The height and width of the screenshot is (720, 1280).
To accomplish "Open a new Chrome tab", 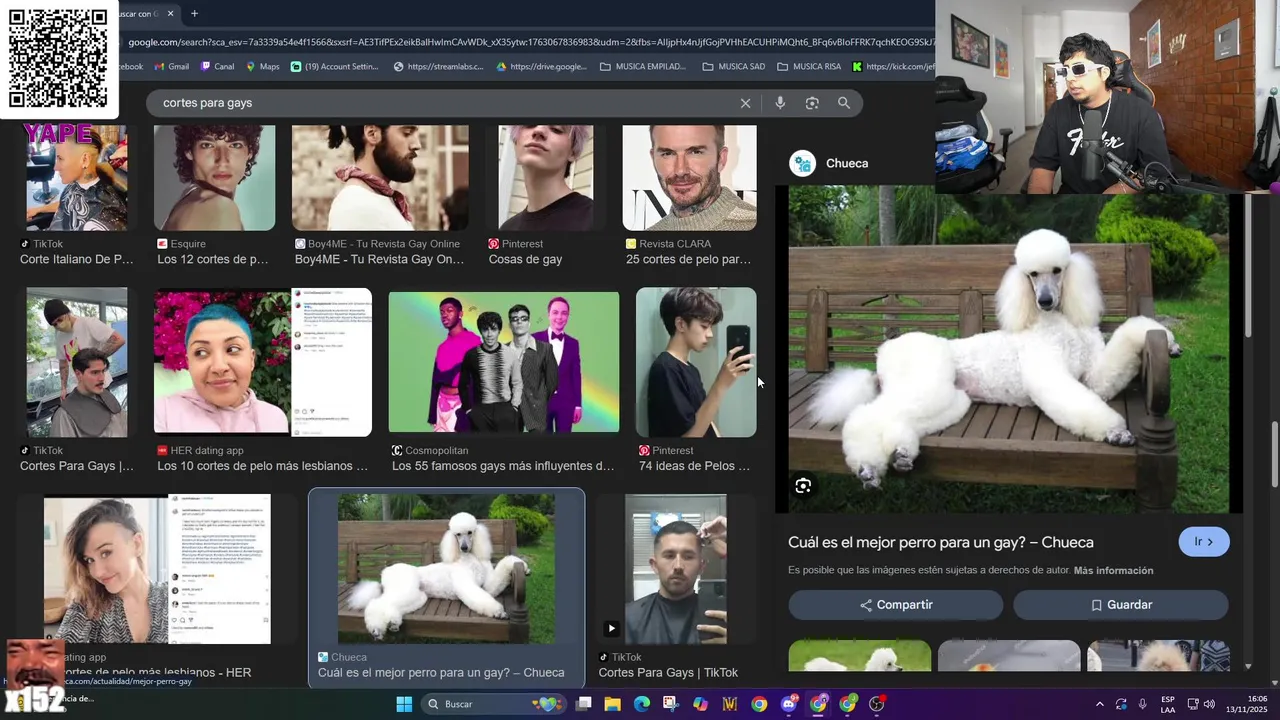I will click(194, 14).
